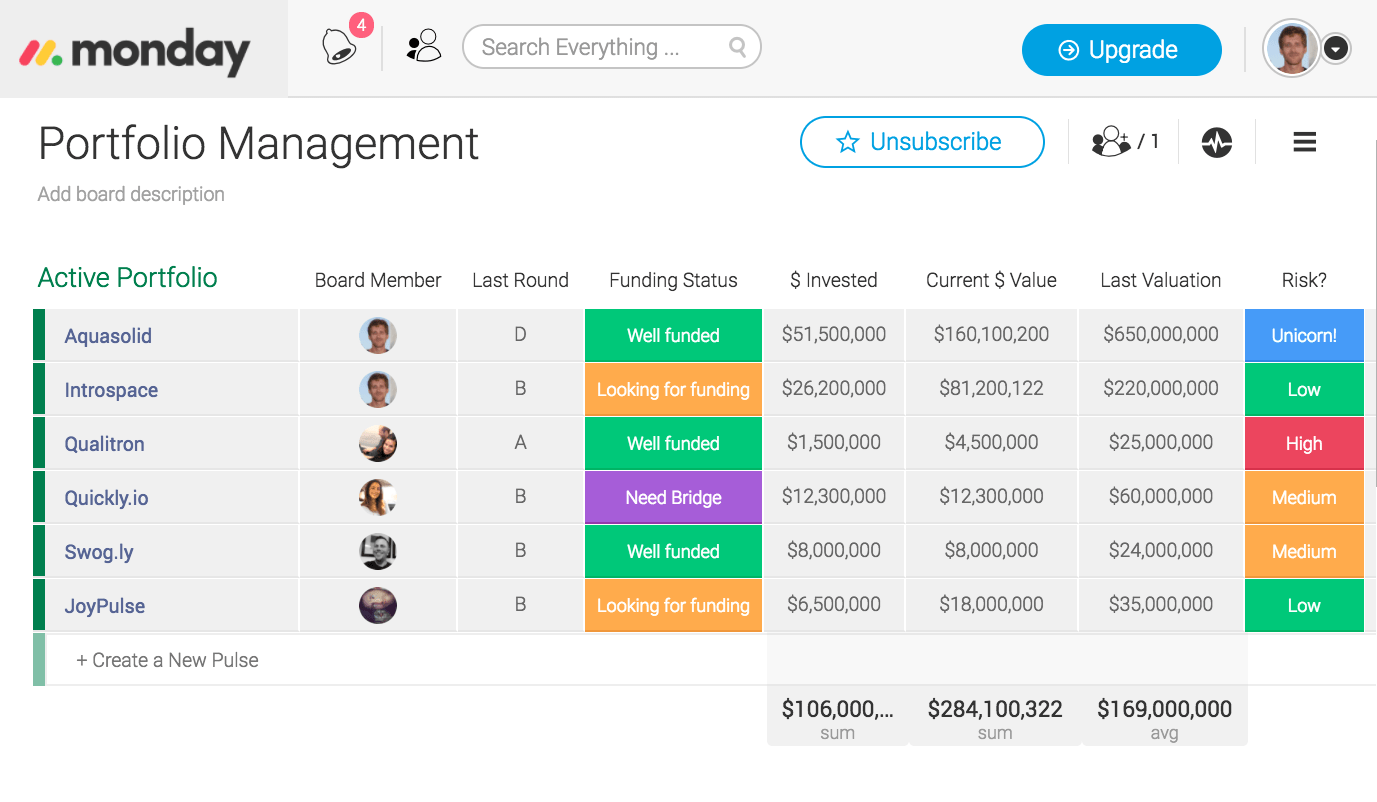Click the board subscribers icon
Viewport: 1377px width, 802px height.
[1111, 142]
